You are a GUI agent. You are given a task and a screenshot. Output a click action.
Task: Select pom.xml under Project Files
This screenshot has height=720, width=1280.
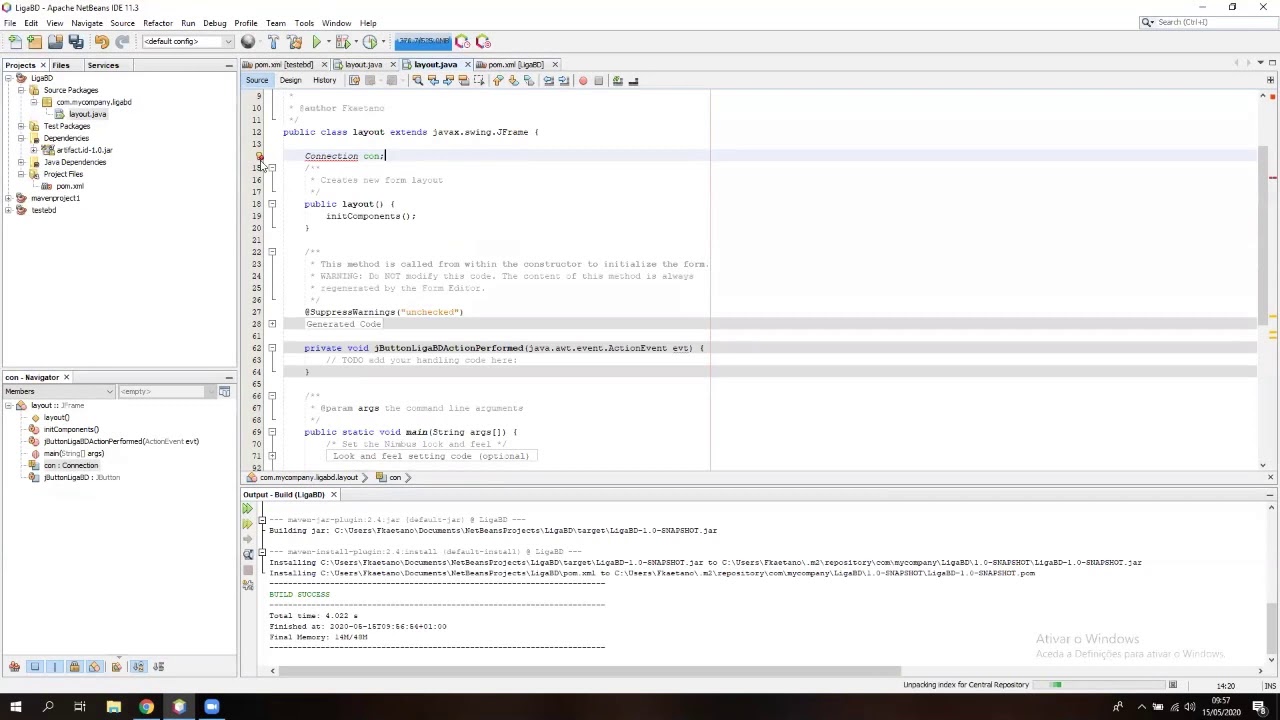point(69,186)
